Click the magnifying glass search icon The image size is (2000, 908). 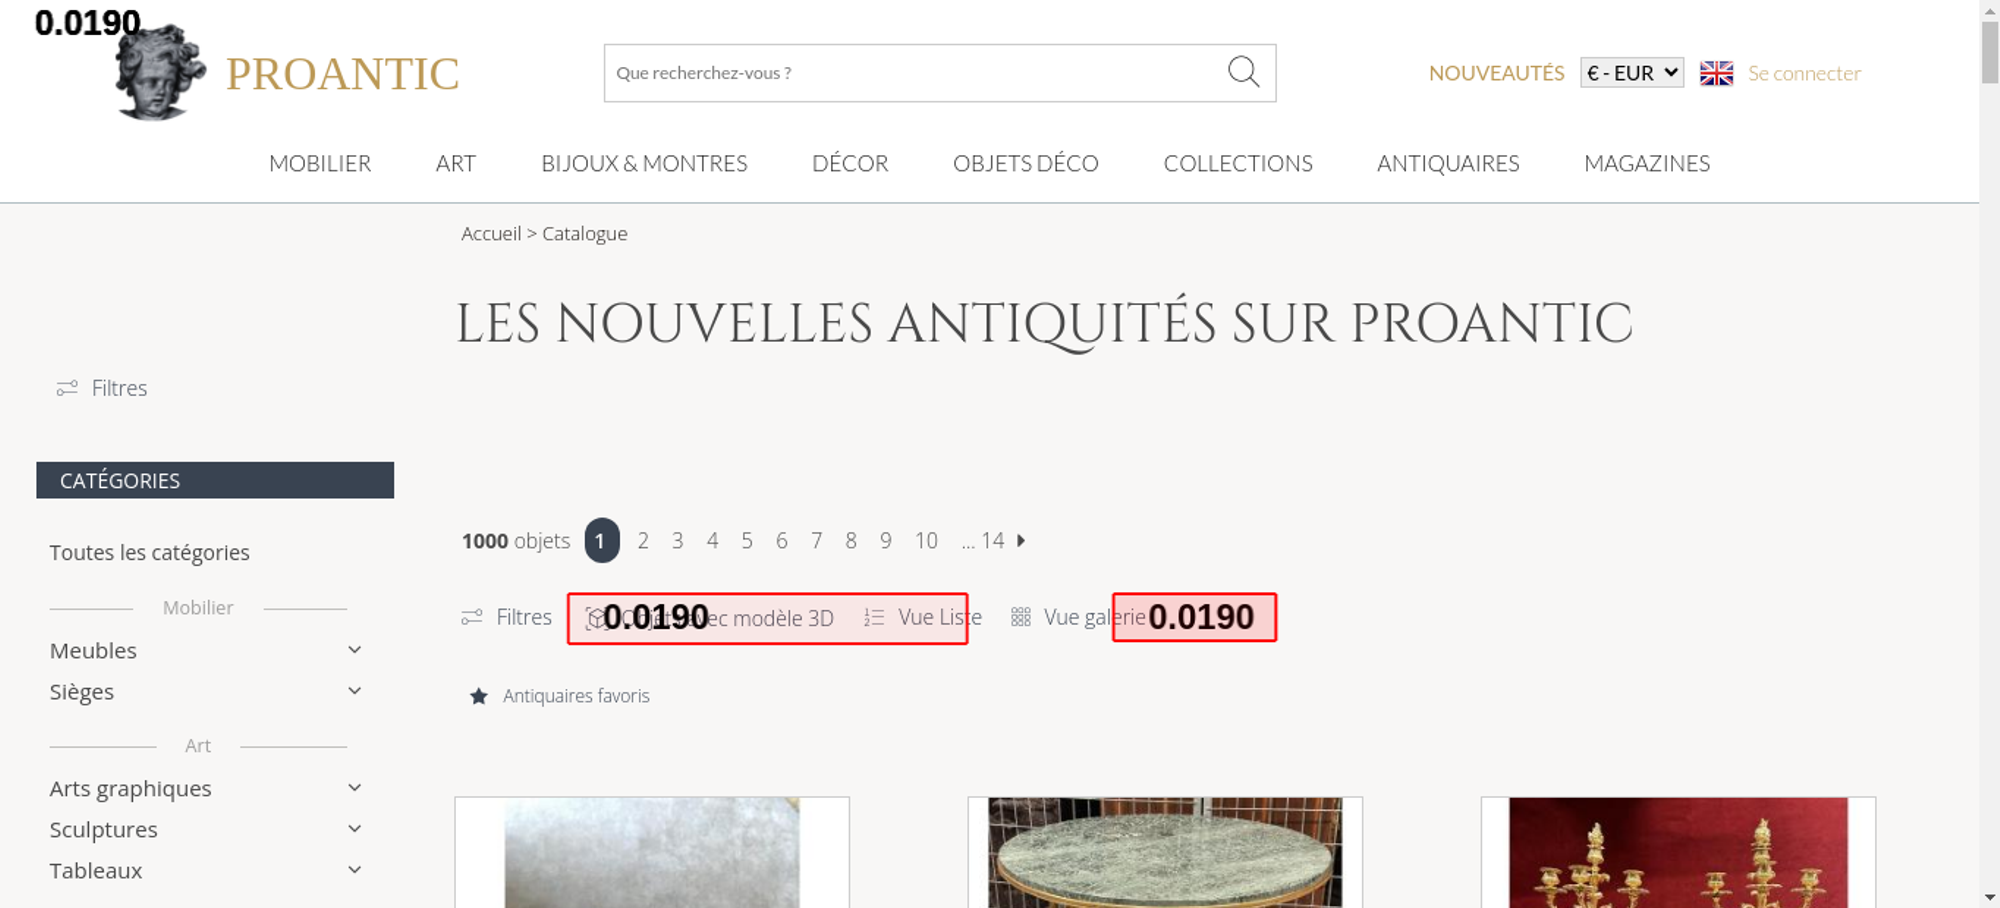(1243, 72)
